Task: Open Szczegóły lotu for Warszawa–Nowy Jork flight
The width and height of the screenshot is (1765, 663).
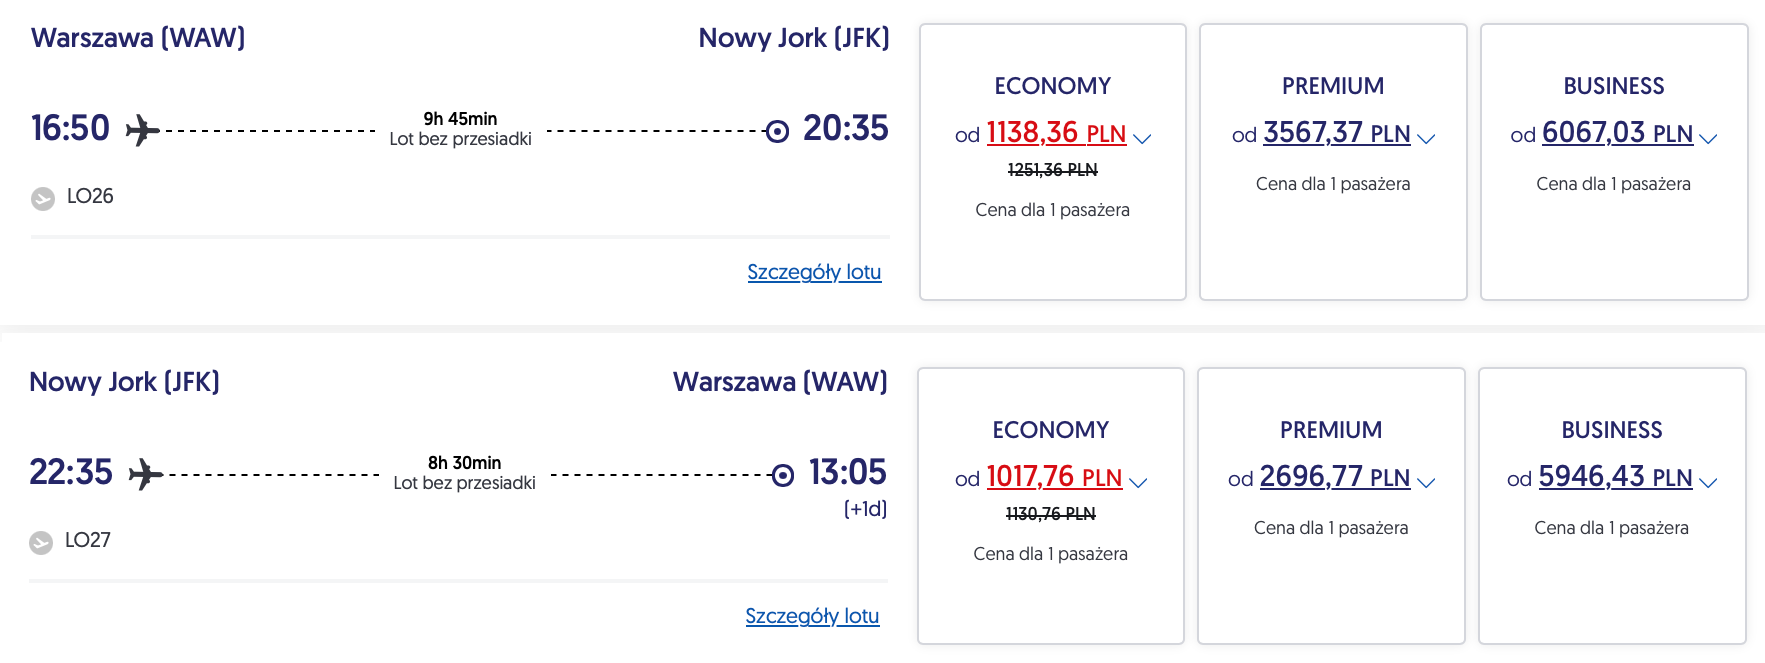Action: click(814, 272)
